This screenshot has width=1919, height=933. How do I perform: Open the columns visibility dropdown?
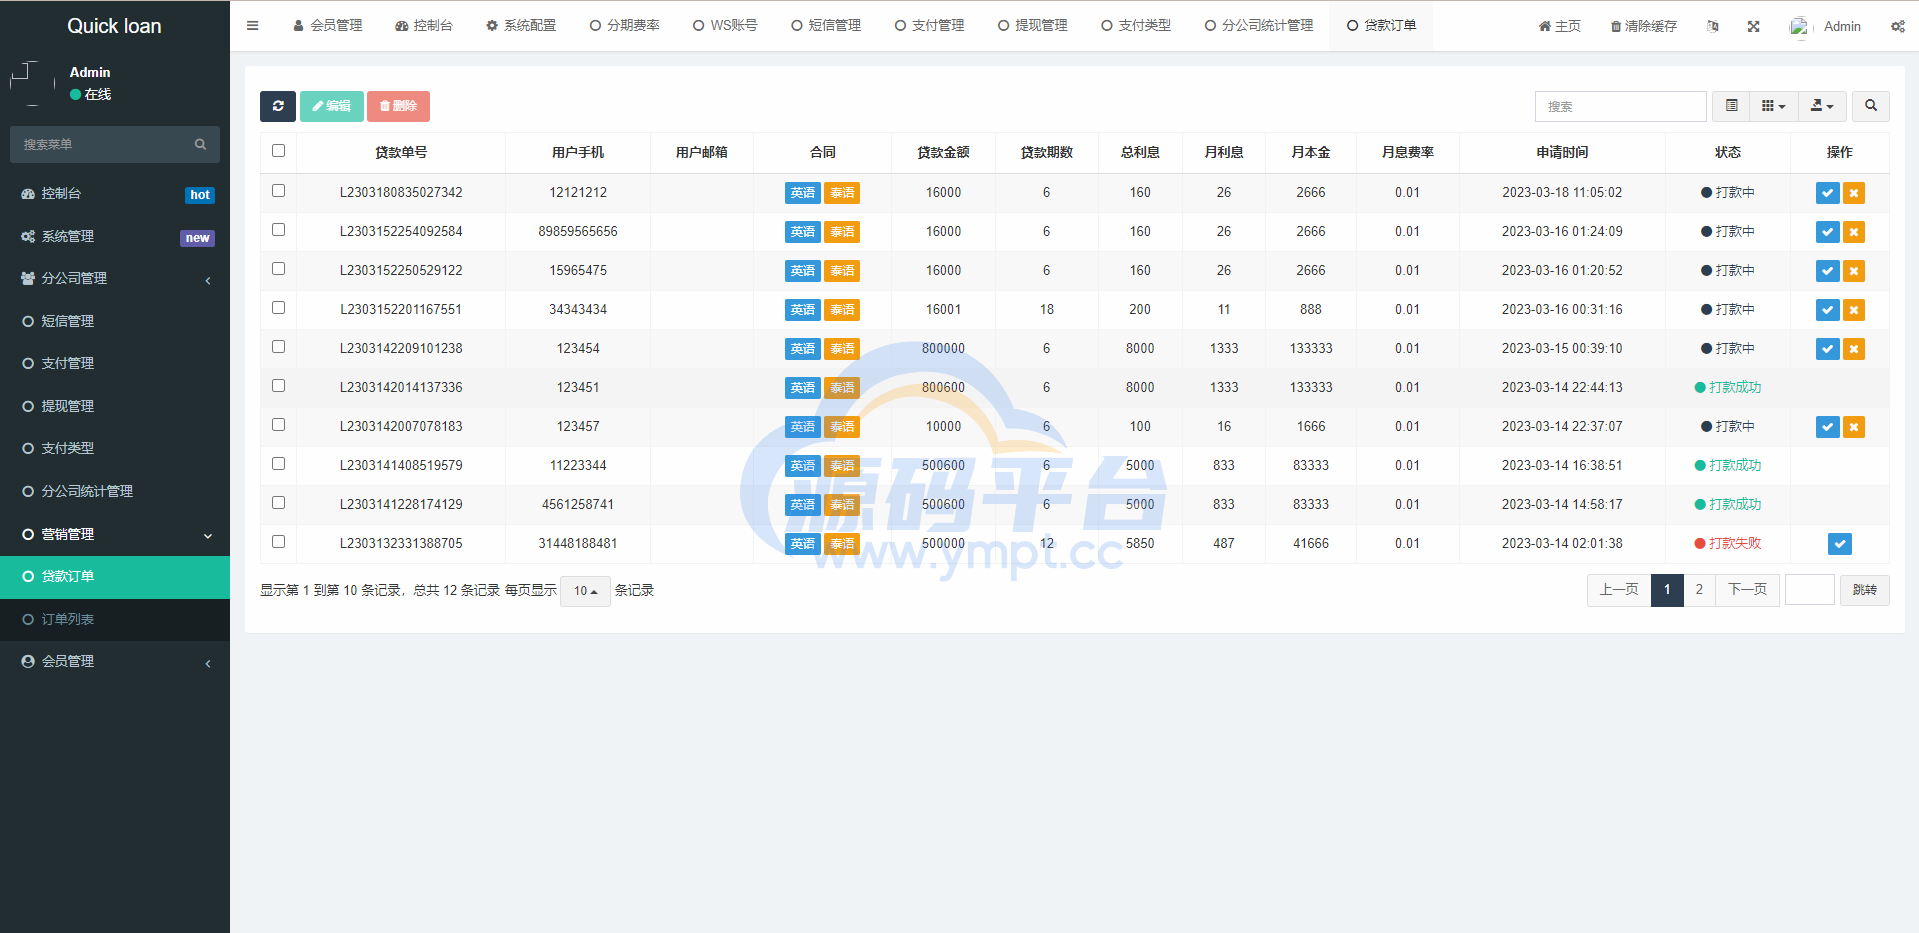pyautogui.click(x=1774, y=106)
